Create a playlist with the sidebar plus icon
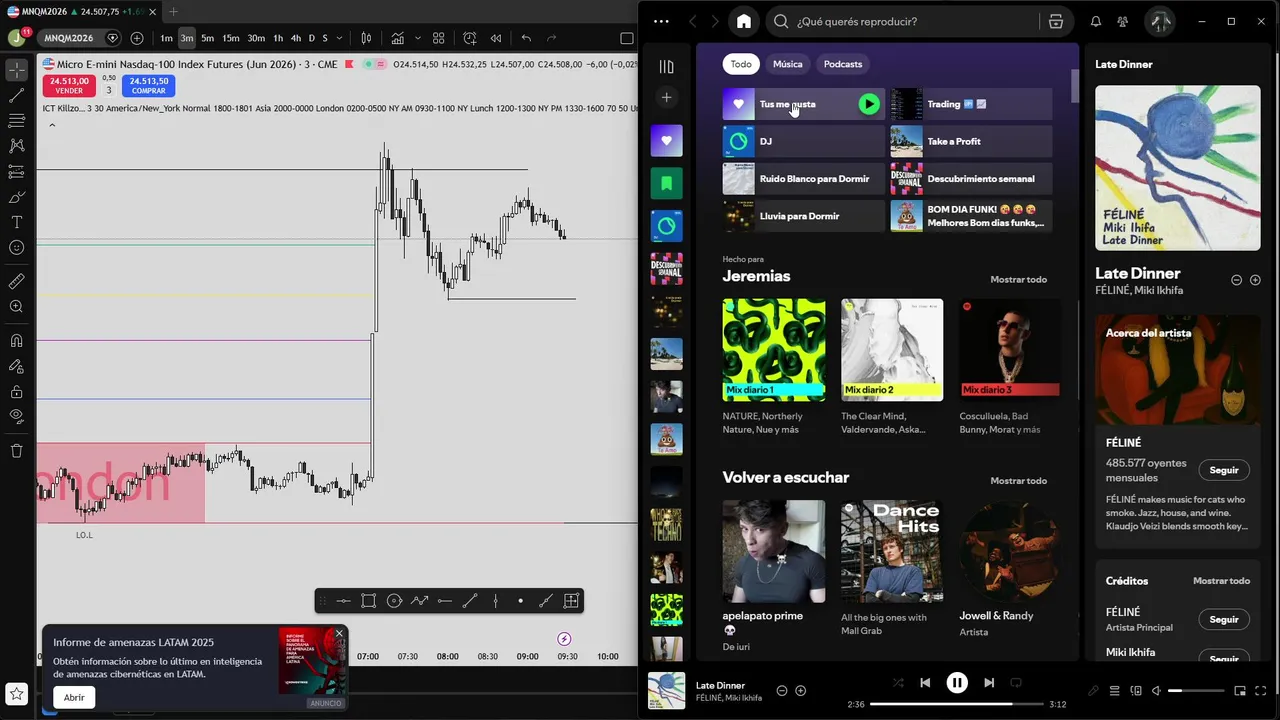This screenshot has width=1280, height=720. [x=666, y=97]
